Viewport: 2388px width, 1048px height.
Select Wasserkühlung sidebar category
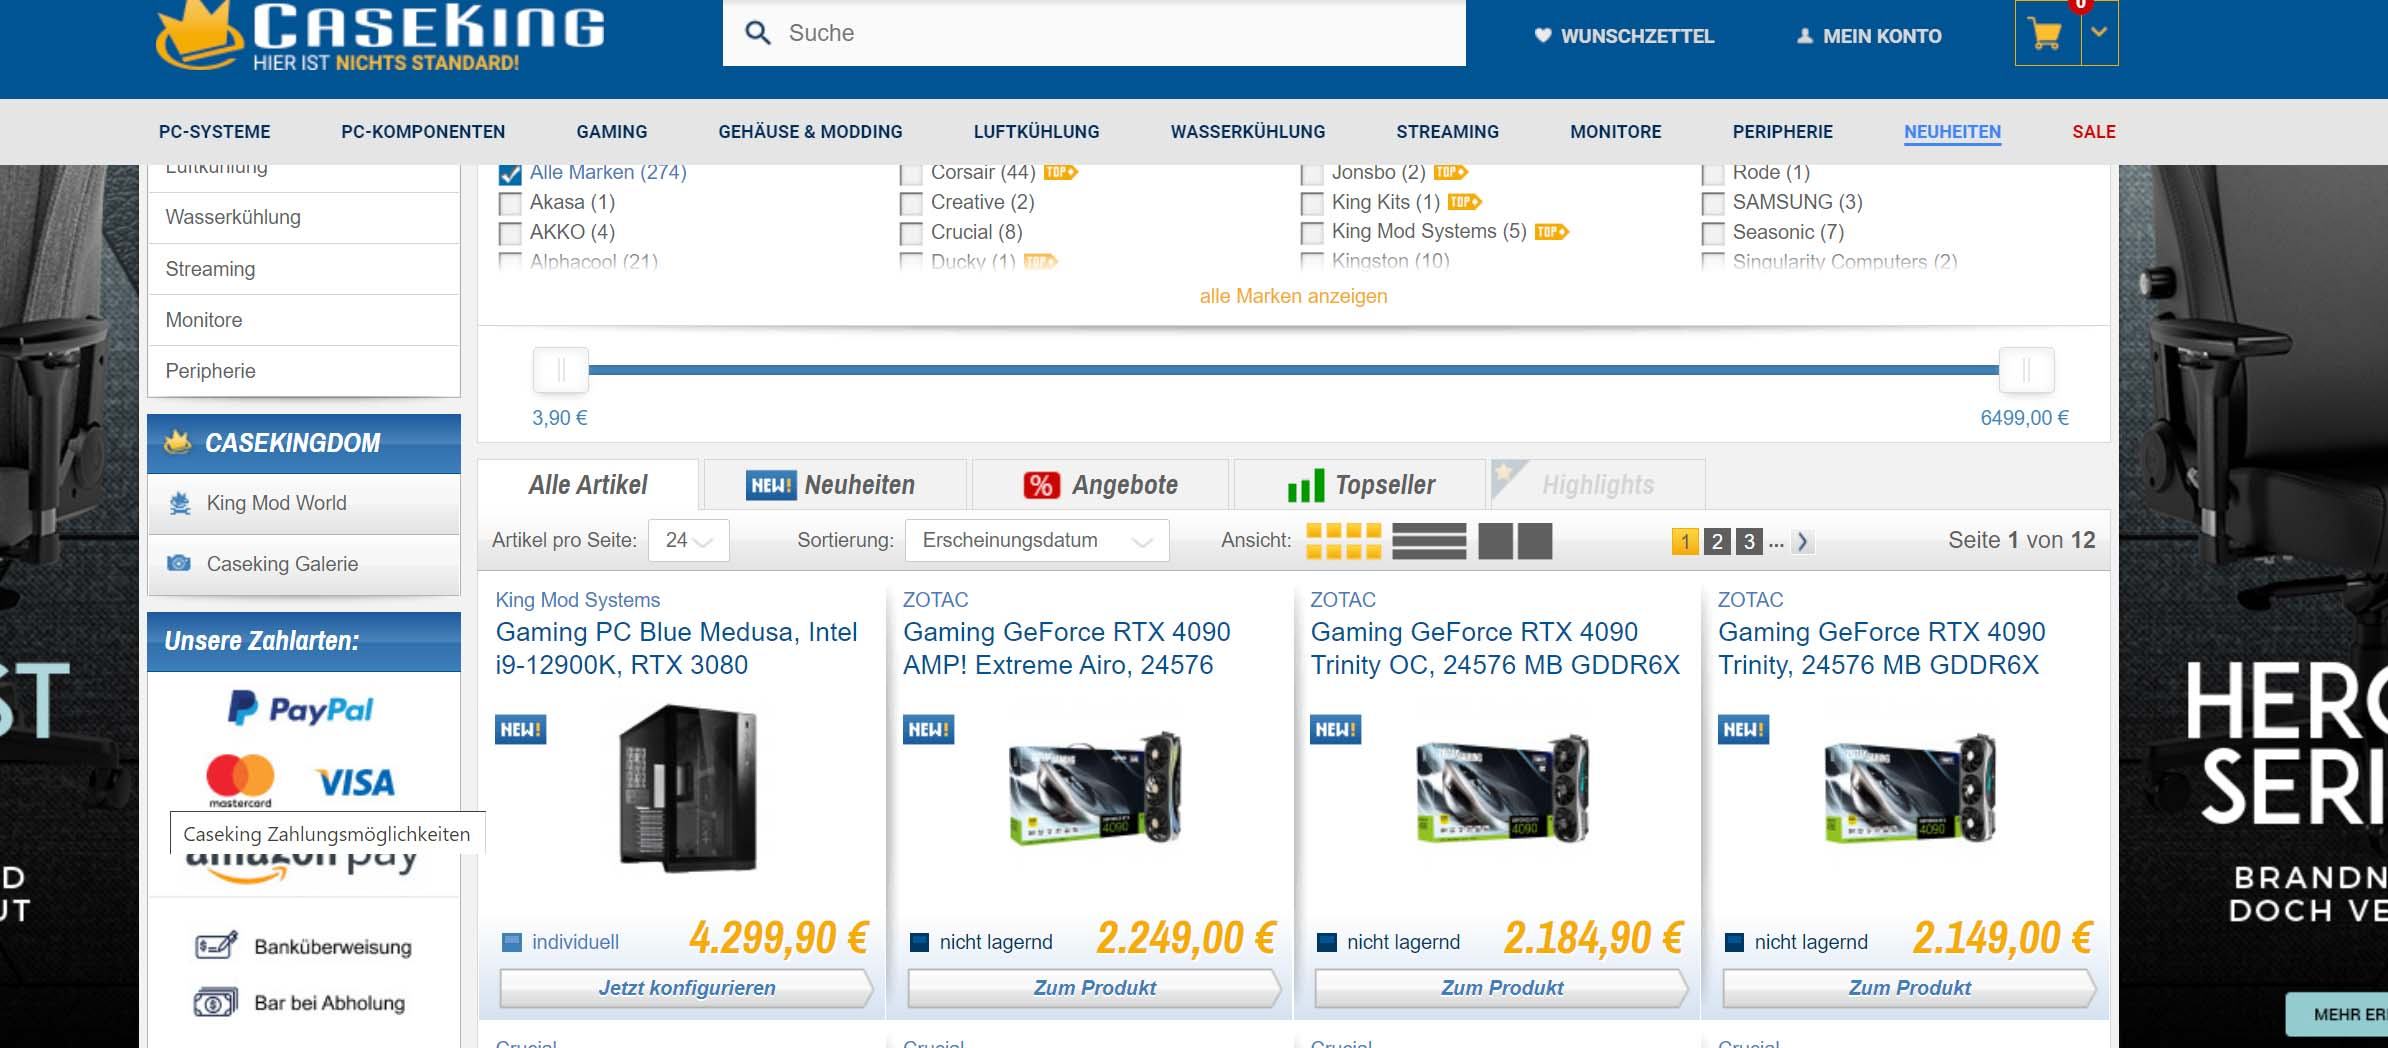tap(304, 217)
